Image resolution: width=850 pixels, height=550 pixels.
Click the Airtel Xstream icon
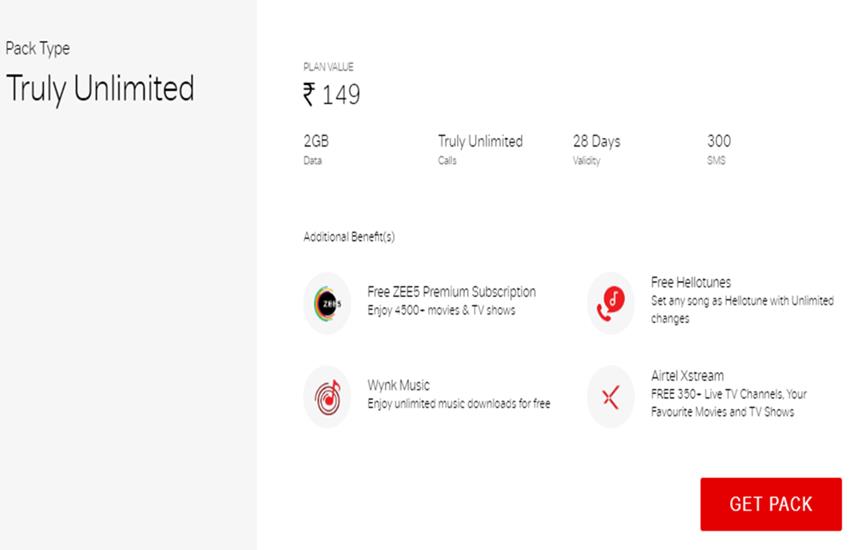pyautogui.click(x=611, y=396)
